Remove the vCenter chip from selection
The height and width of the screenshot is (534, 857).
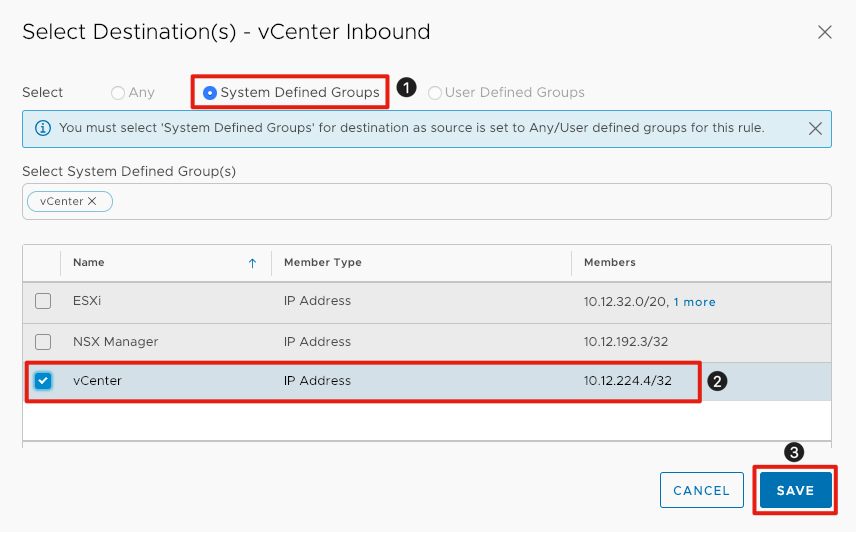tap(92, 201)
